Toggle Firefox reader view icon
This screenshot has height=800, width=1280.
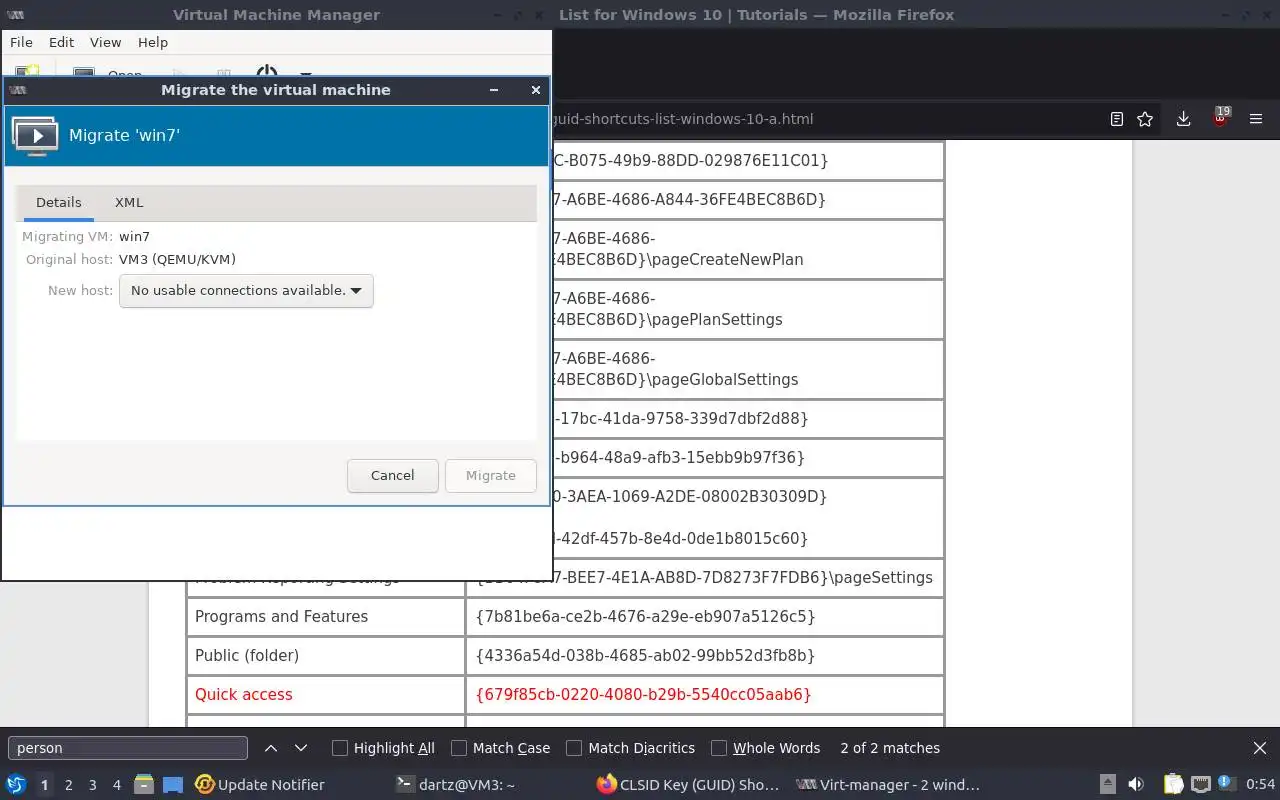click(x=1117, y=119)
